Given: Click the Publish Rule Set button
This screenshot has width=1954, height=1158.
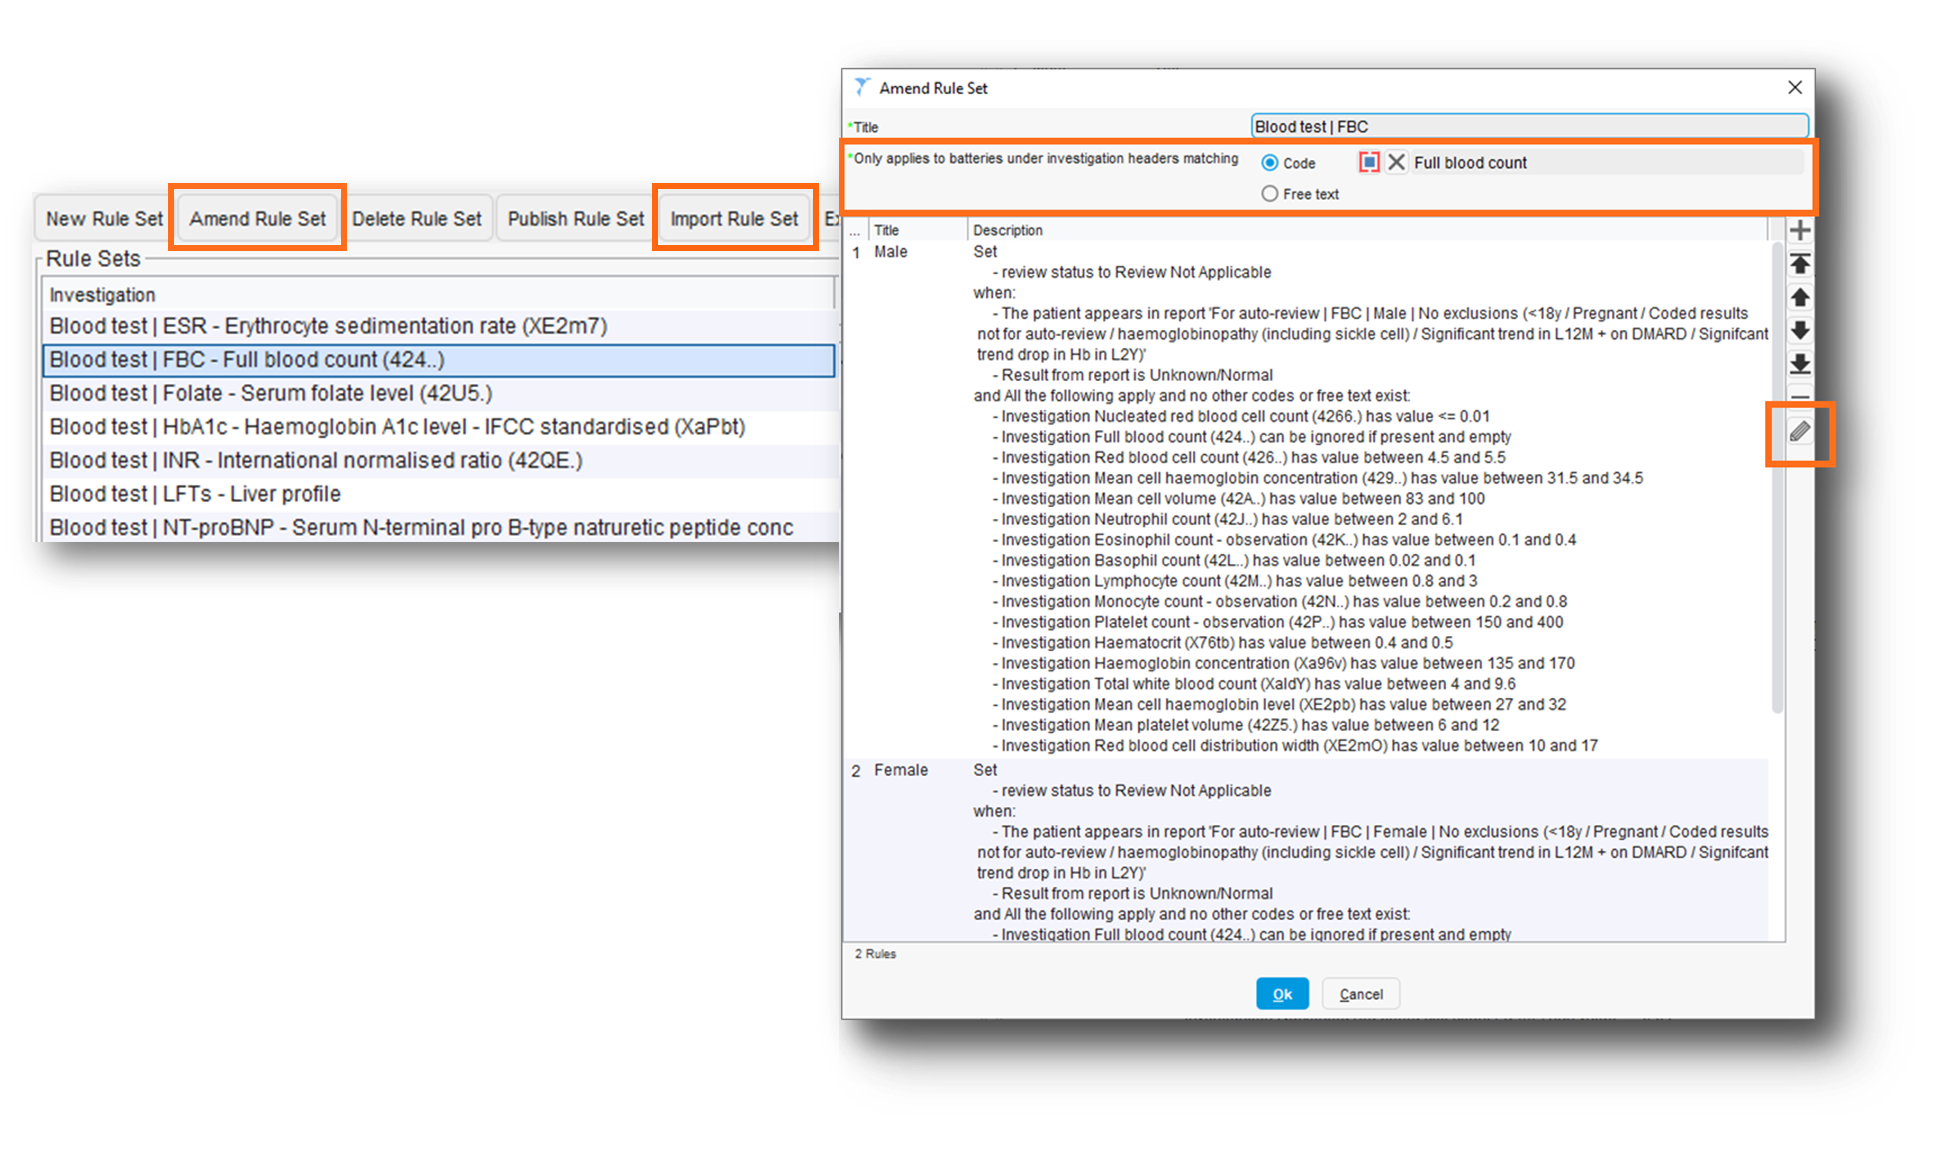Looking at the screenshot, I should [x=576, y=218].
